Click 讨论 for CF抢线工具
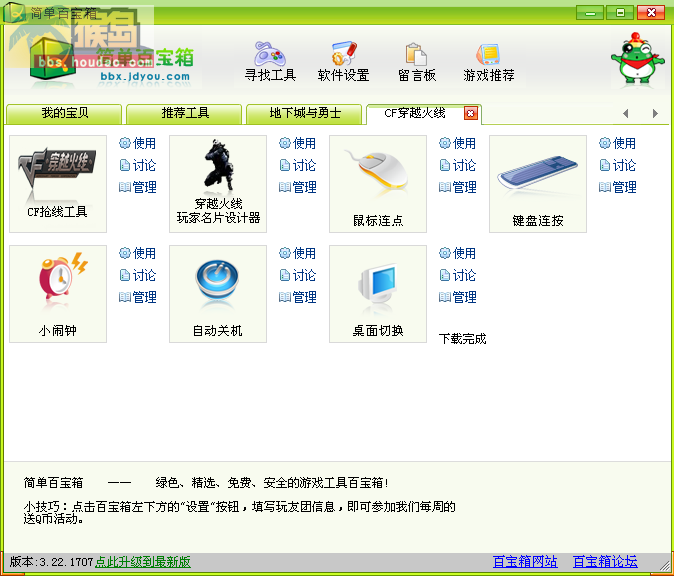This screenshot has height=576, width=674. [138, 165]
